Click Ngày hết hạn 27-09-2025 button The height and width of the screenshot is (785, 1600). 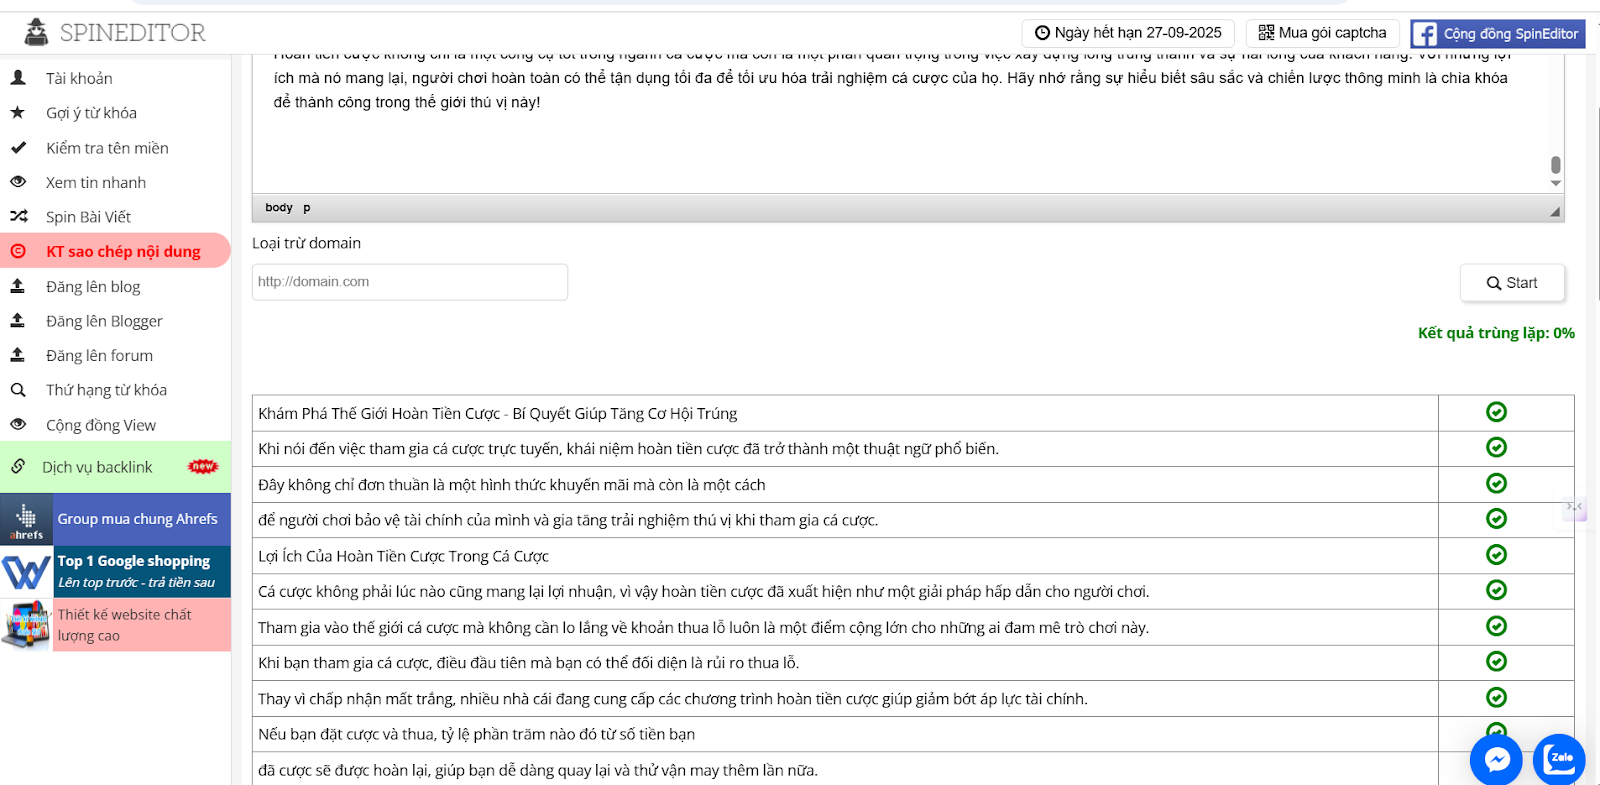[1128, 33]
